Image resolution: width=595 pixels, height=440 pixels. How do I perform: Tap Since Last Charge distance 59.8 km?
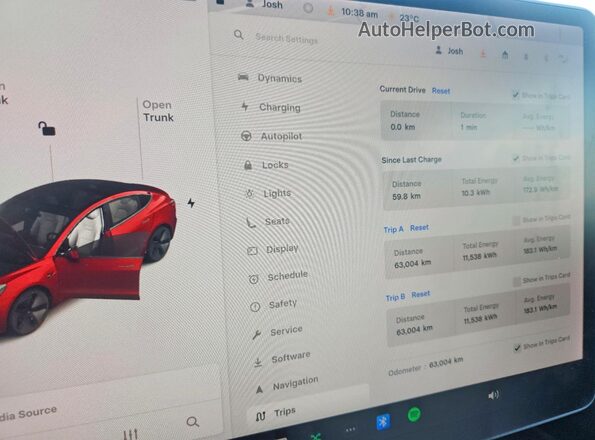tap(406, 196)
